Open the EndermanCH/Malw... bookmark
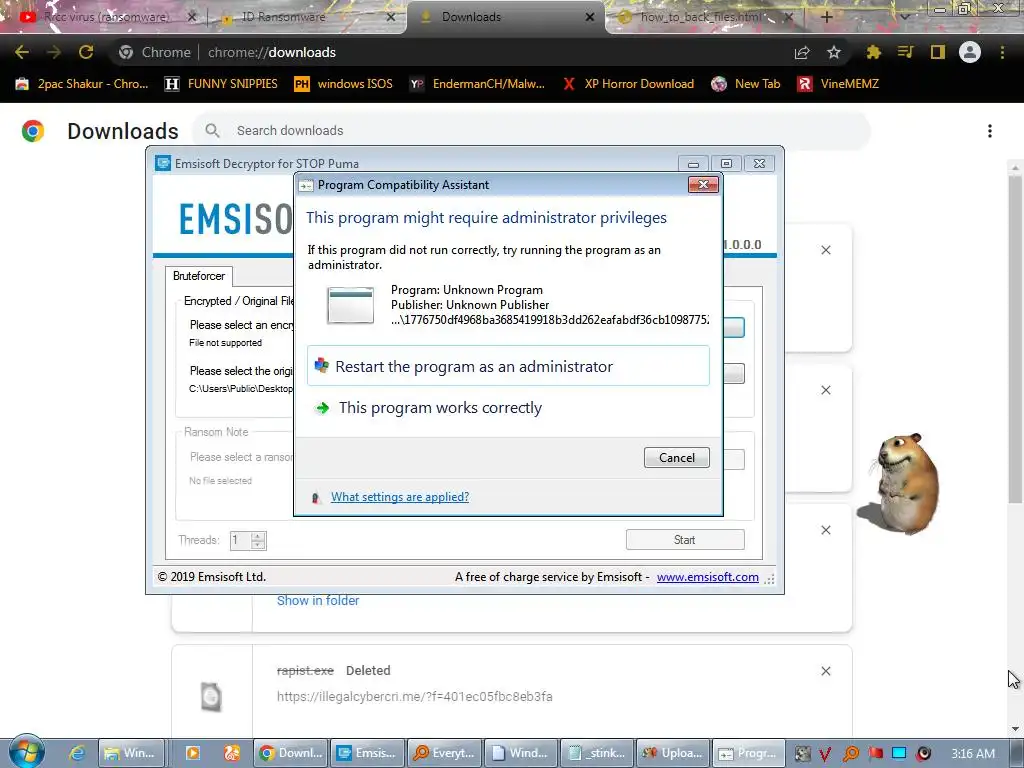Screen dimensions: 1024x768 click(x=477, y=84)
